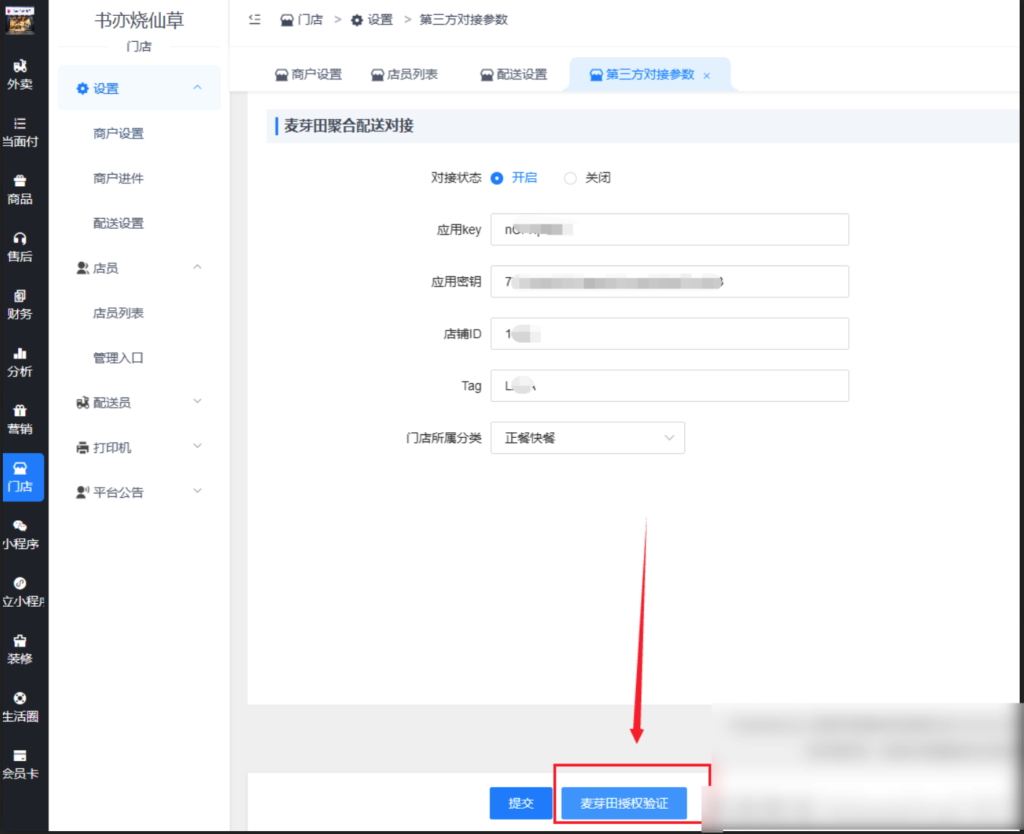Viewport: 1024px width, 834px height.
Task: Select the 分析 analytics chart icon
Action: pos(22,362)
